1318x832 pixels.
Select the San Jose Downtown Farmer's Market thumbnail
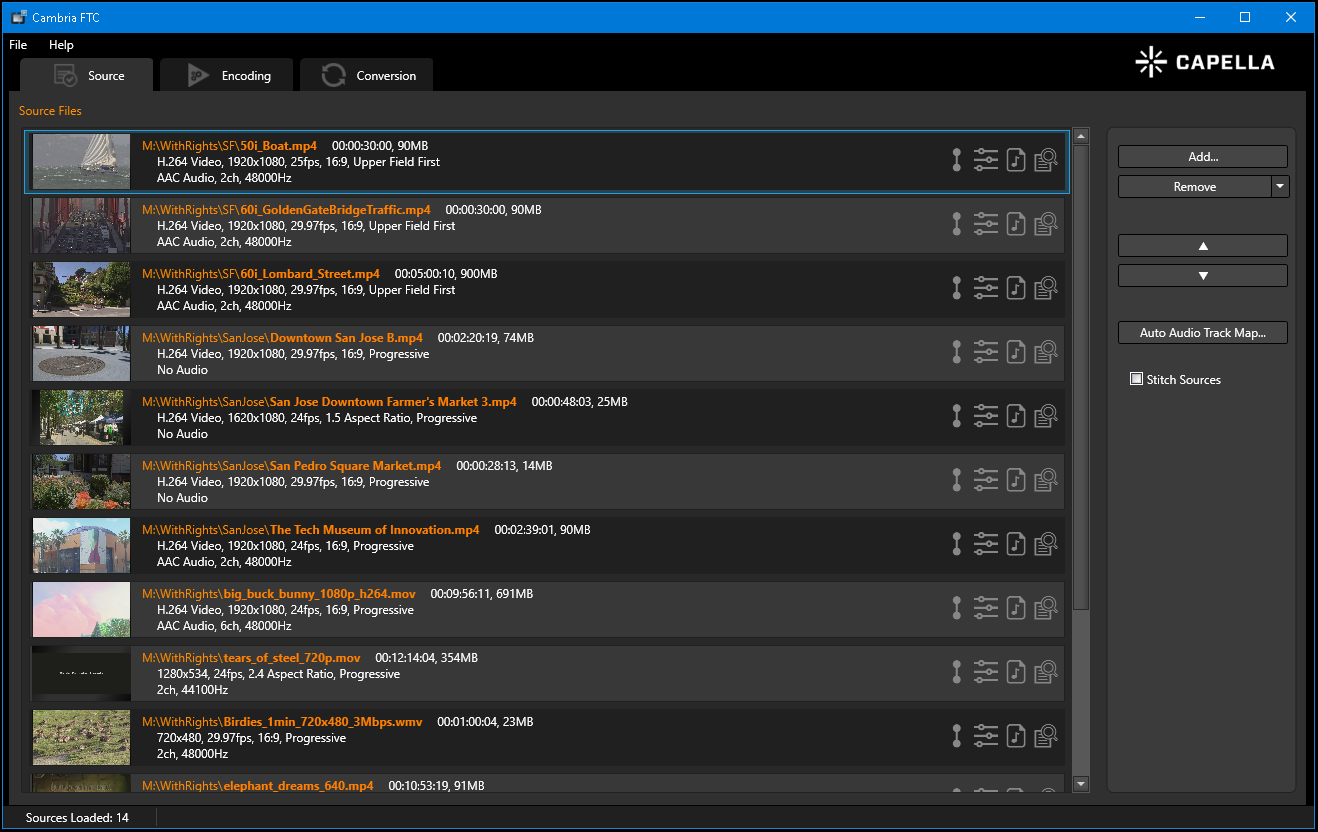81,417
